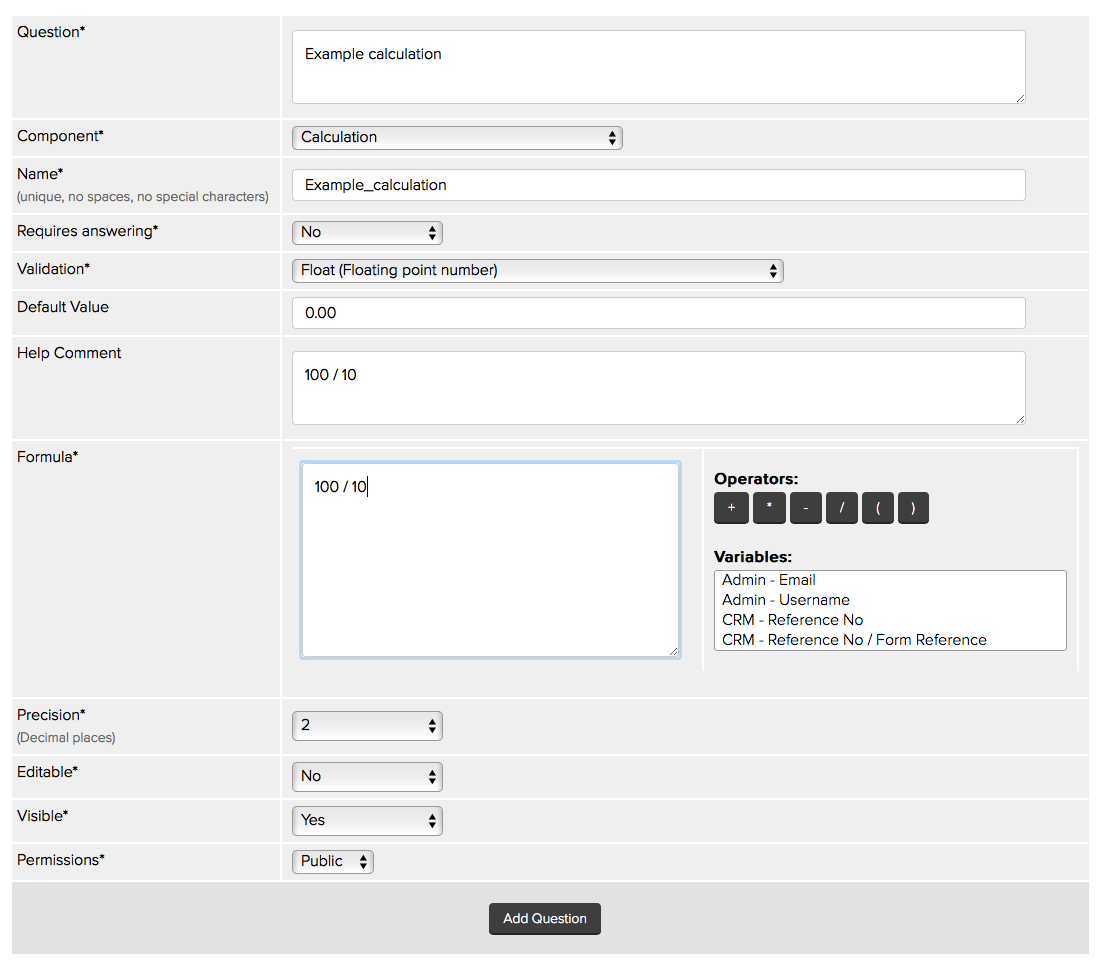Add an opening parenthesis to formula
The width and height of the screenshot is (1105, 972).
[877, 509]
